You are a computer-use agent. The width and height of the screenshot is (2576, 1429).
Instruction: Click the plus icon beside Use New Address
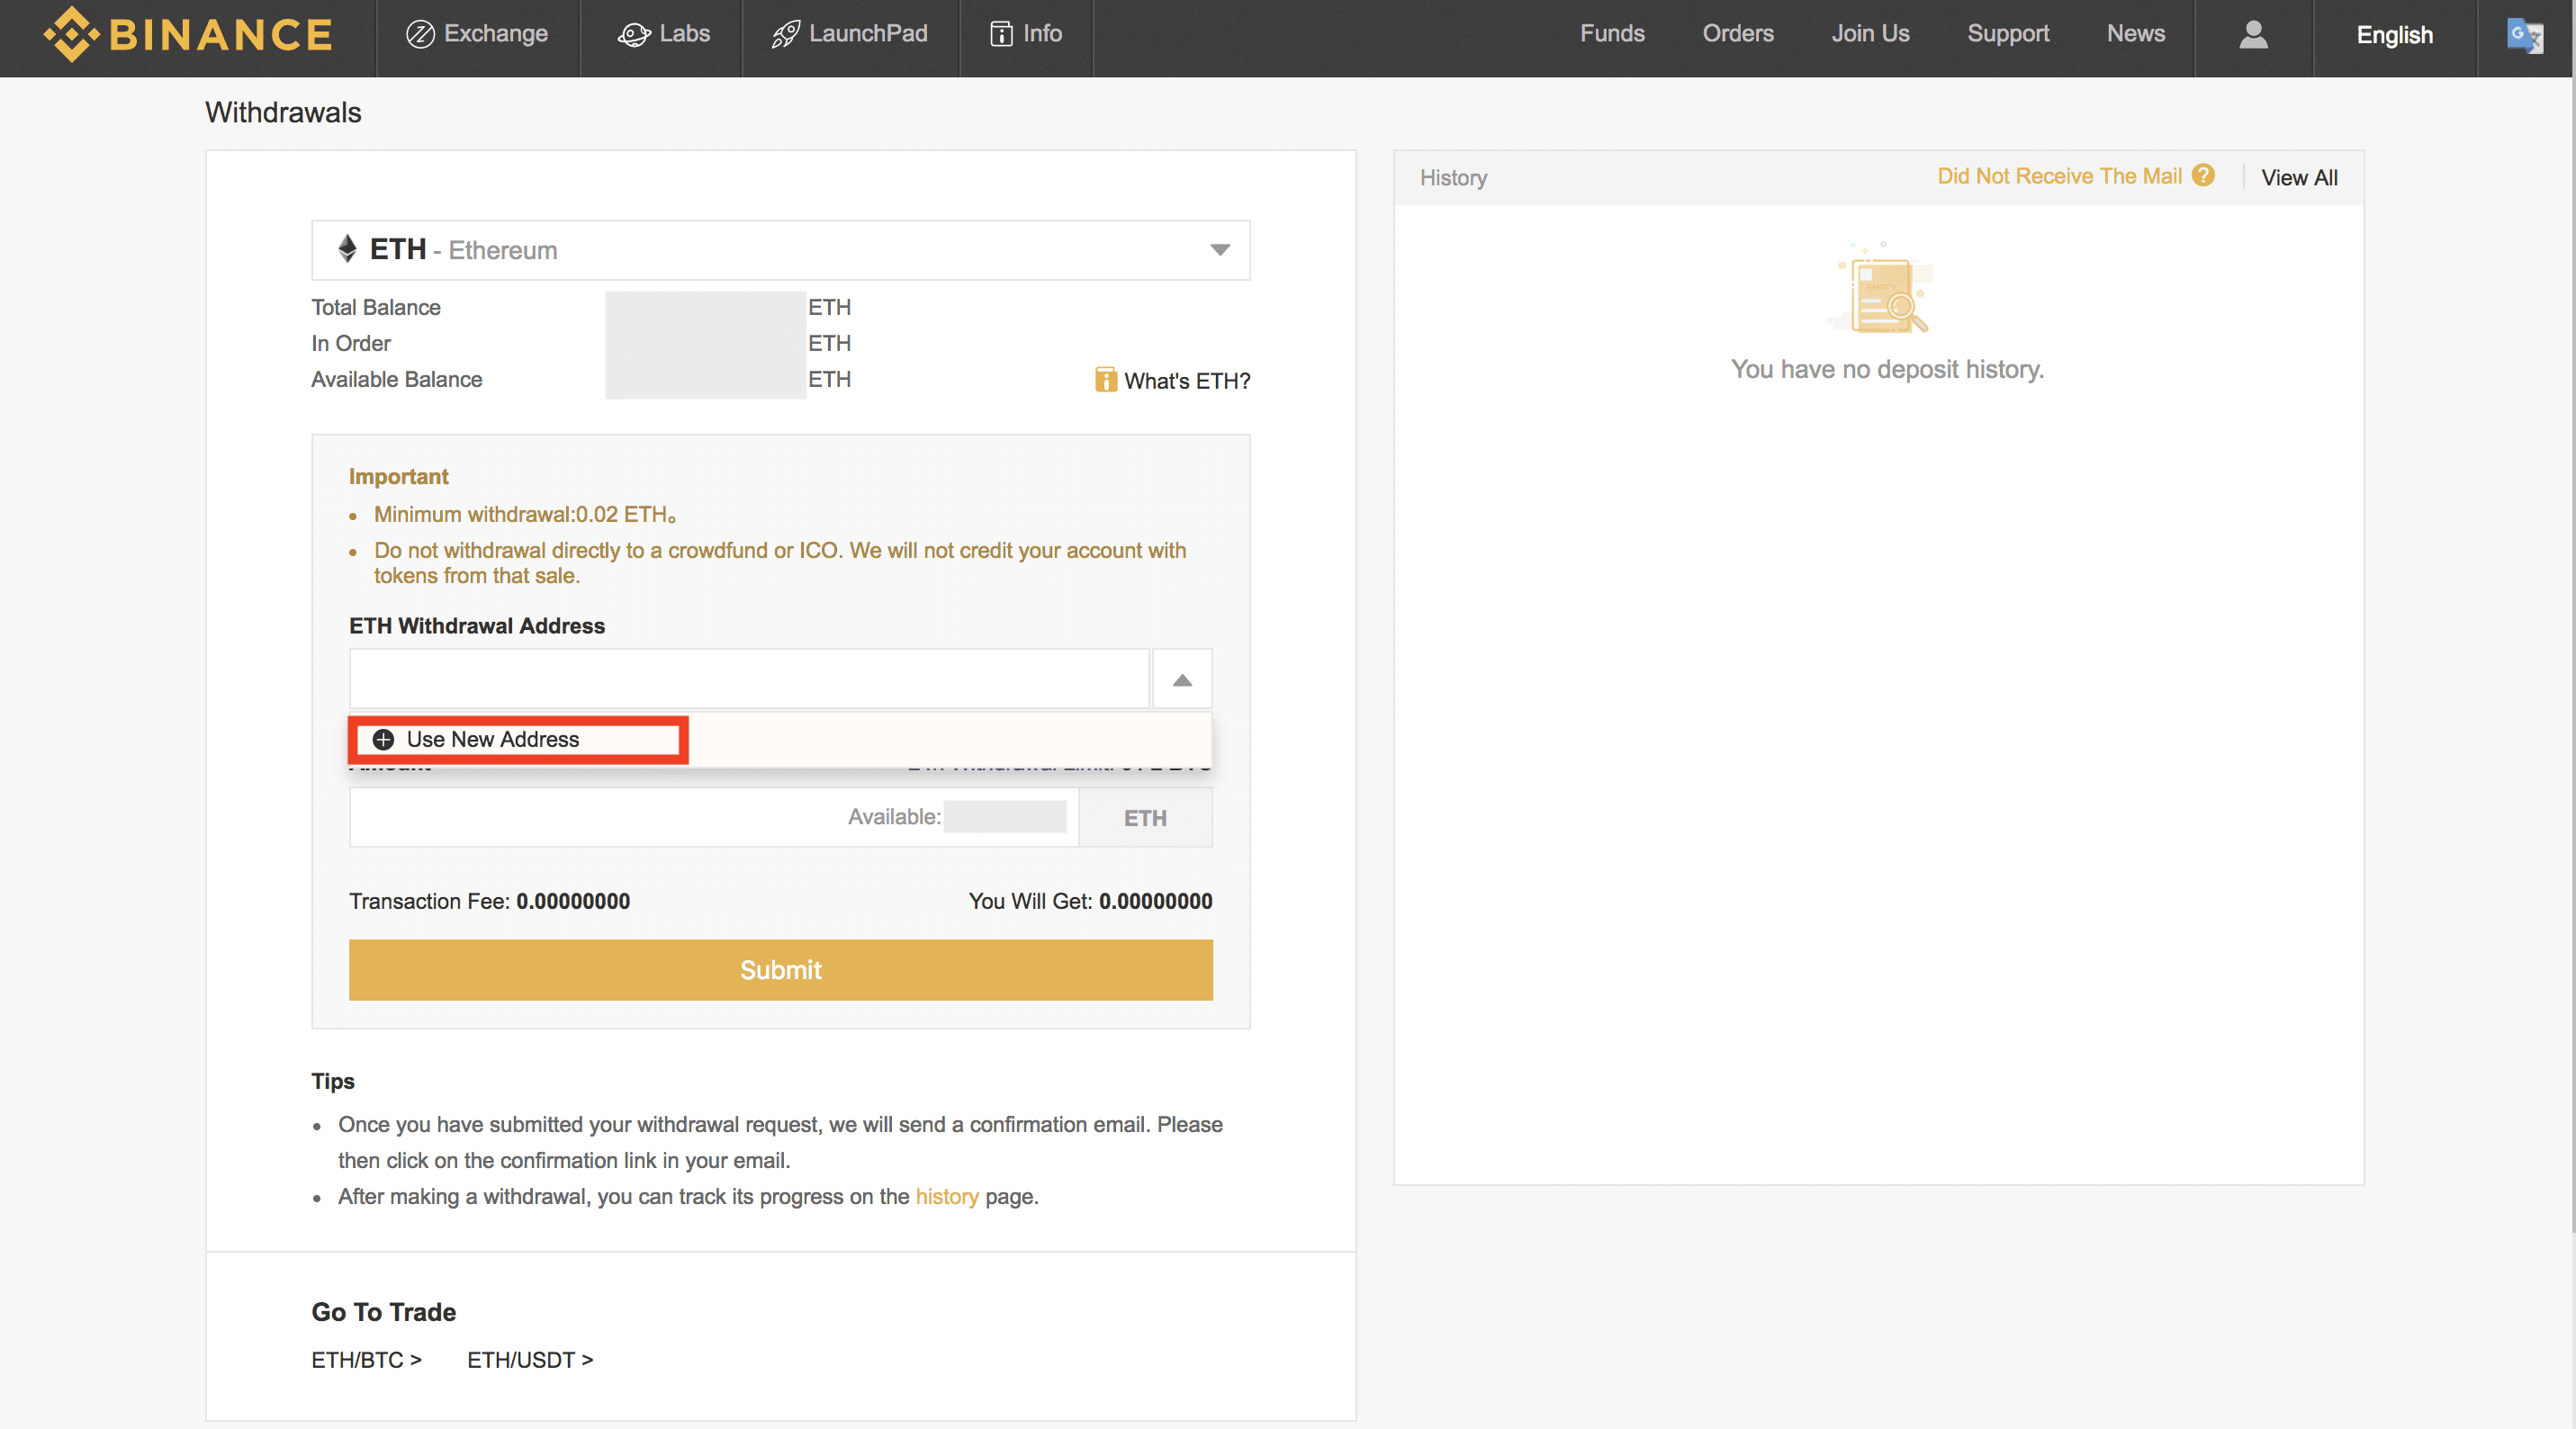pos(383,740)
